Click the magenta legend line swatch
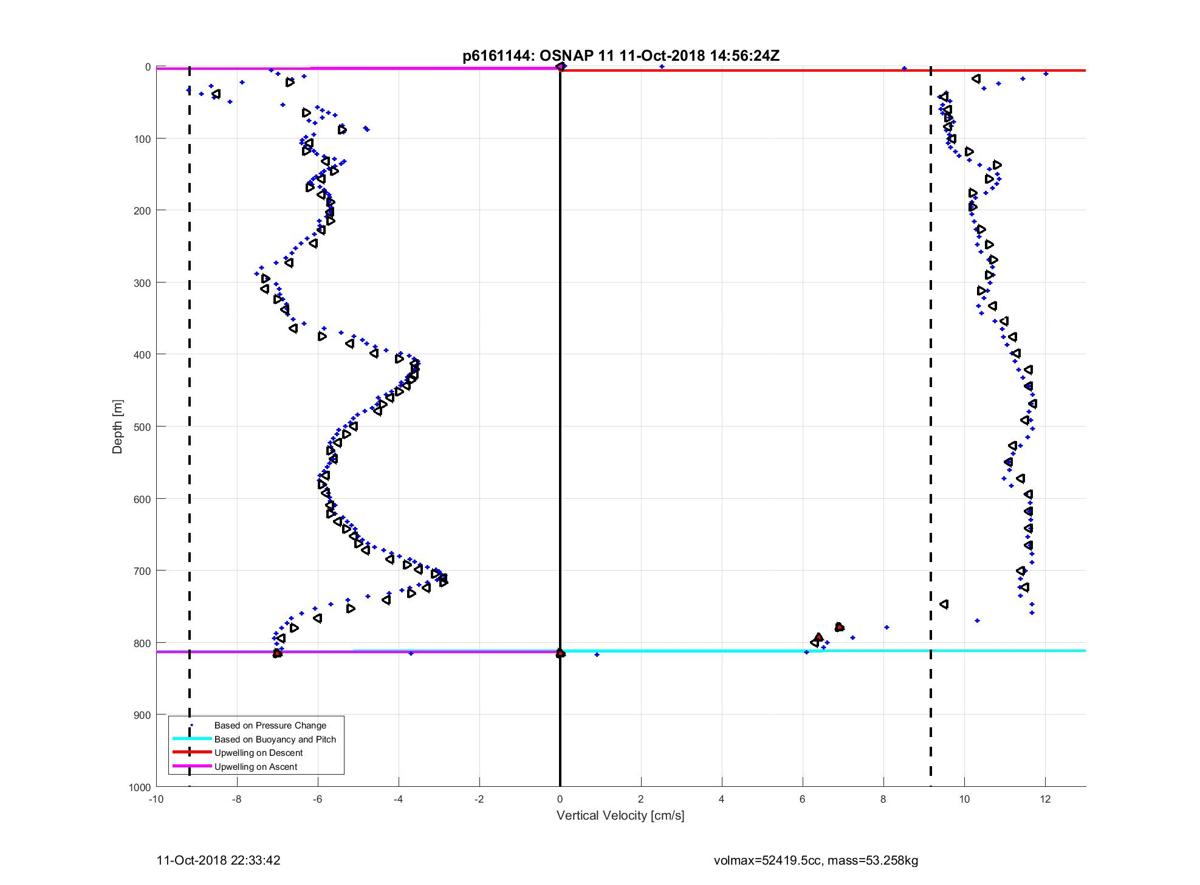The width and height of the screenshot is (1200, 885). point(191,767)
